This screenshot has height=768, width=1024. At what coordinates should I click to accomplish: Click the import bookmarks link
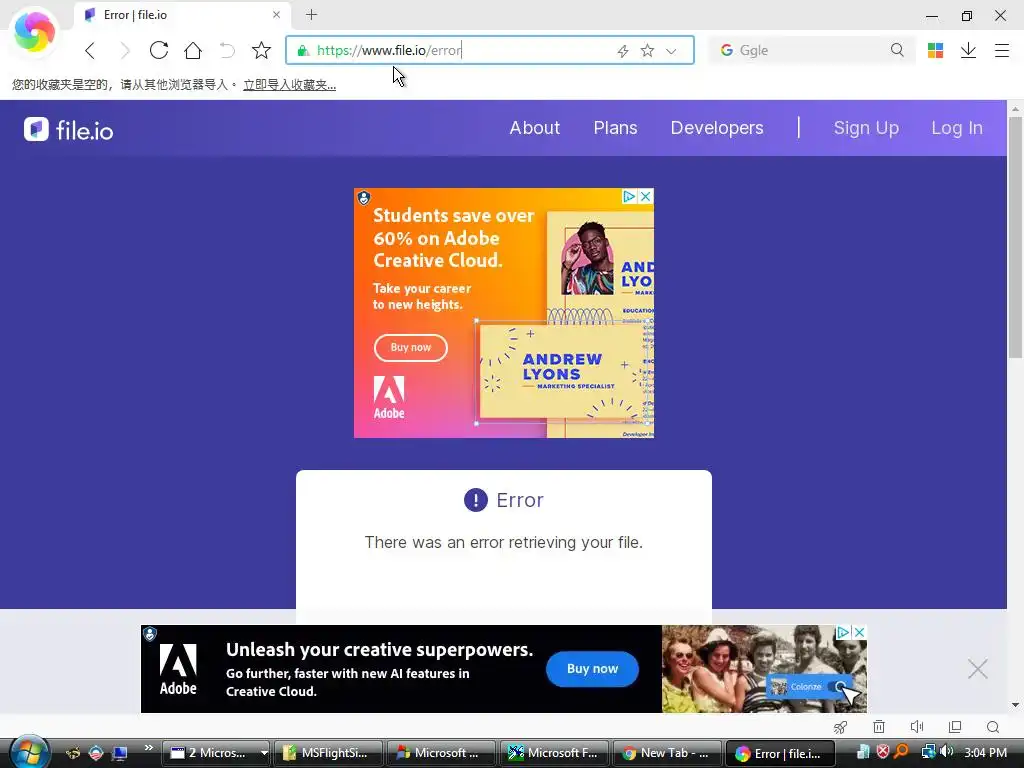click(x=289, y=85)
